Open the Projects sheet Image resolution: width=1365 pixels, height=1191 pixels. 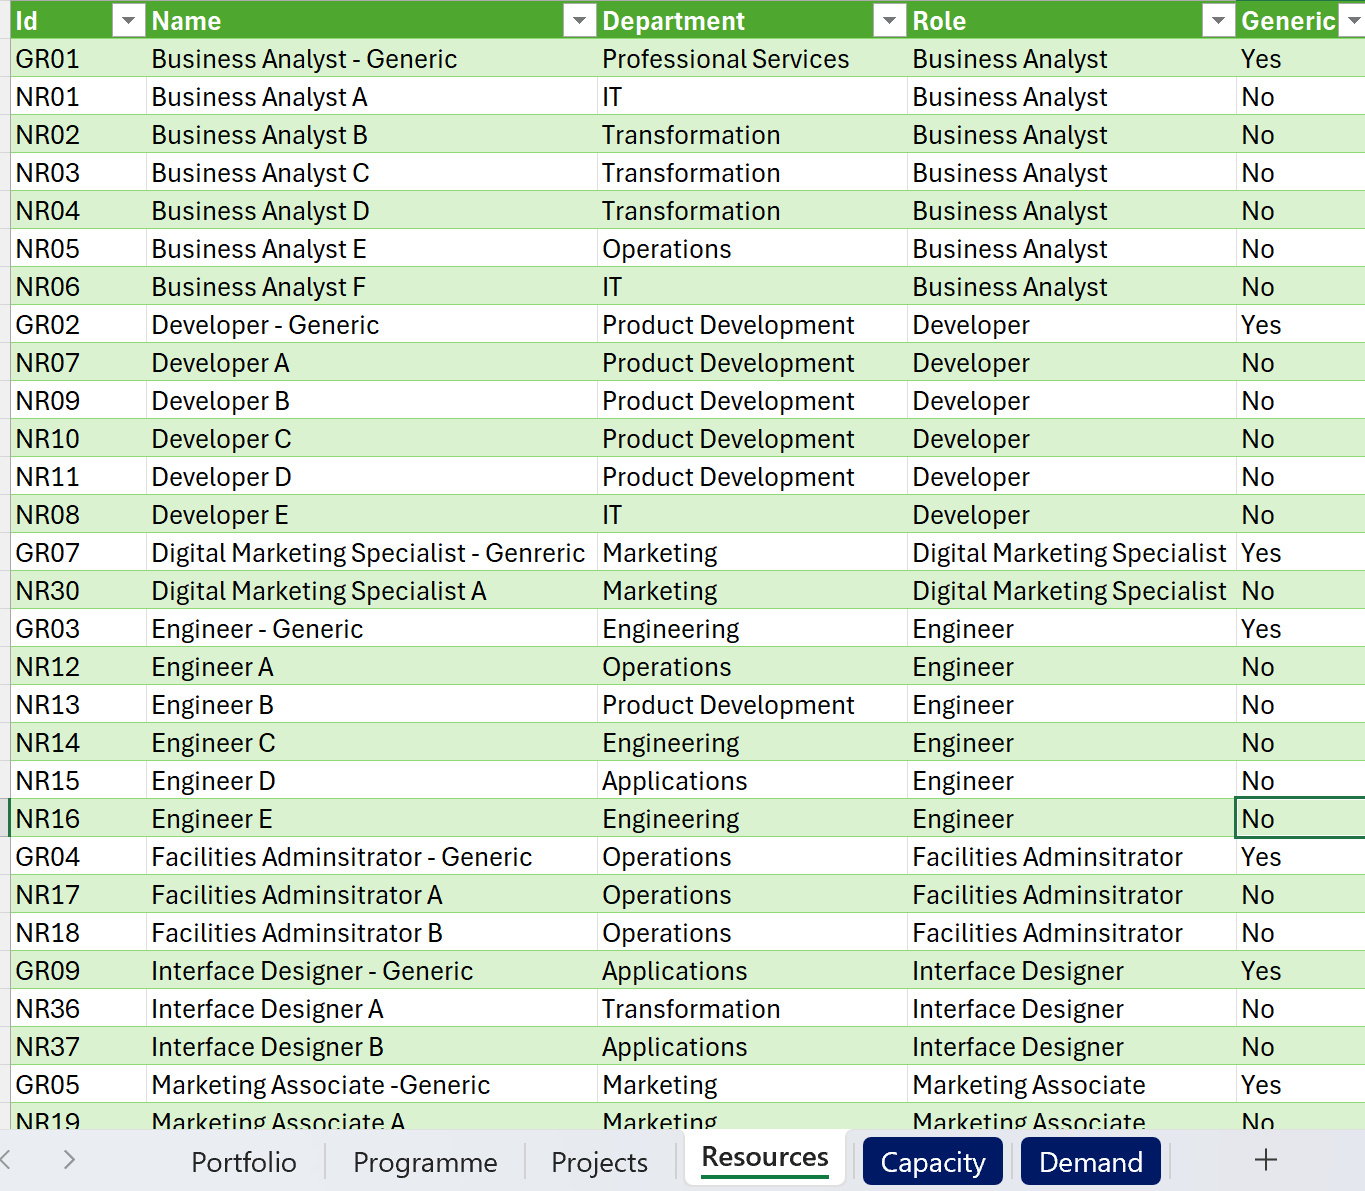(x=598, y=1162)
